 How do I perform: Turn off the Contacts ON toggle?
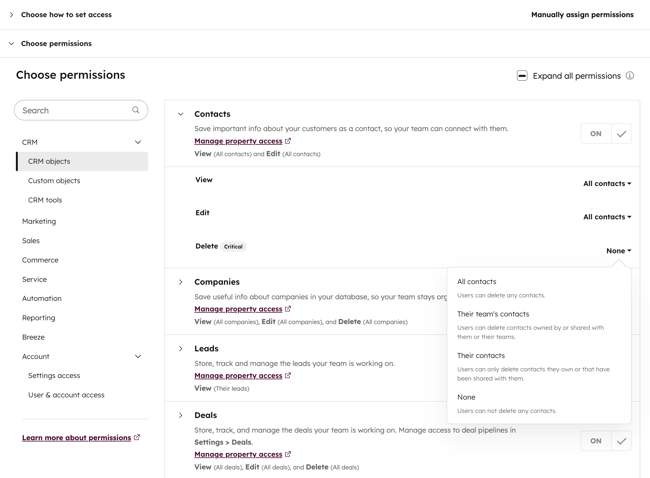596,134
